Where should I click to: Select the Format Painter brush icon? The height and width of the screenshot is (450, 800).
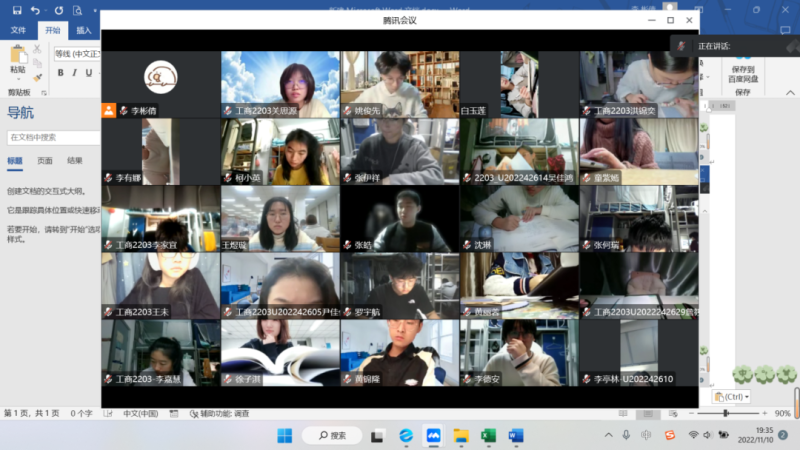37,78
